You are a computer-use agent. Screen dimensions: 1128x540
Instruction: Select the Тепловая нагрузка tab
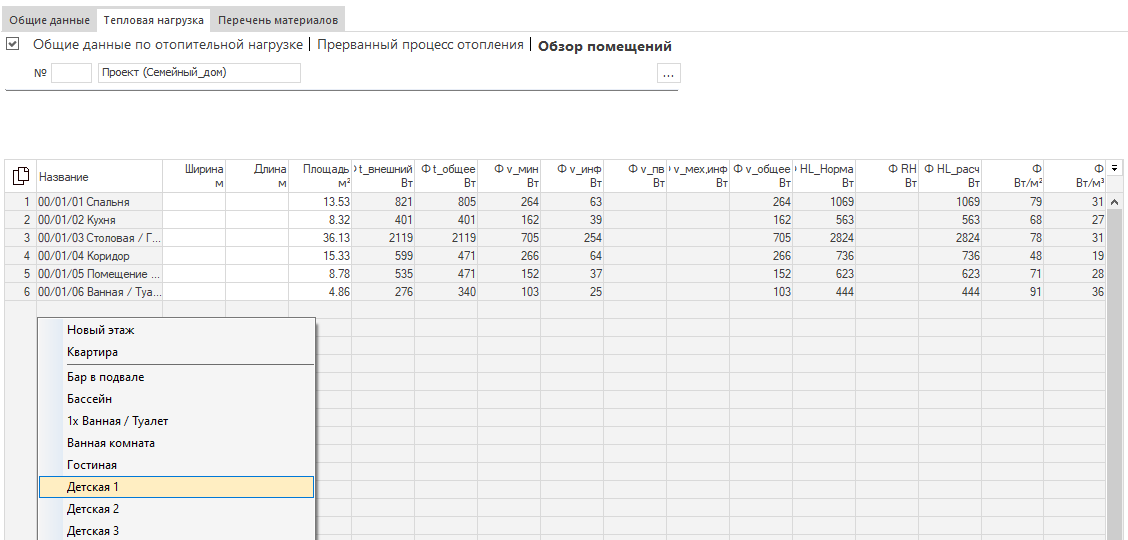[x=153, y=19]
